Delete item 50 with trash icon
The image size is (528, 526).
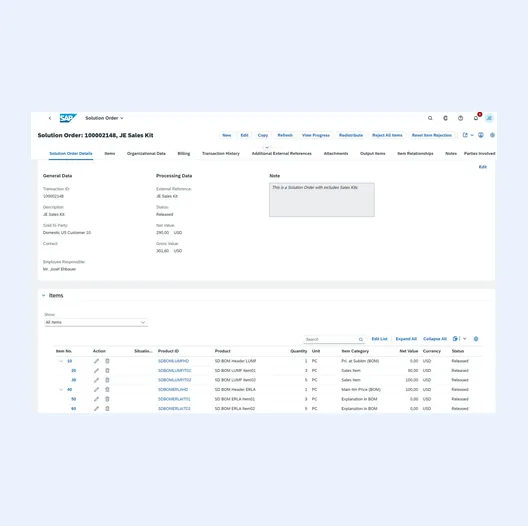pyautogui.click(x=107, y=399)
